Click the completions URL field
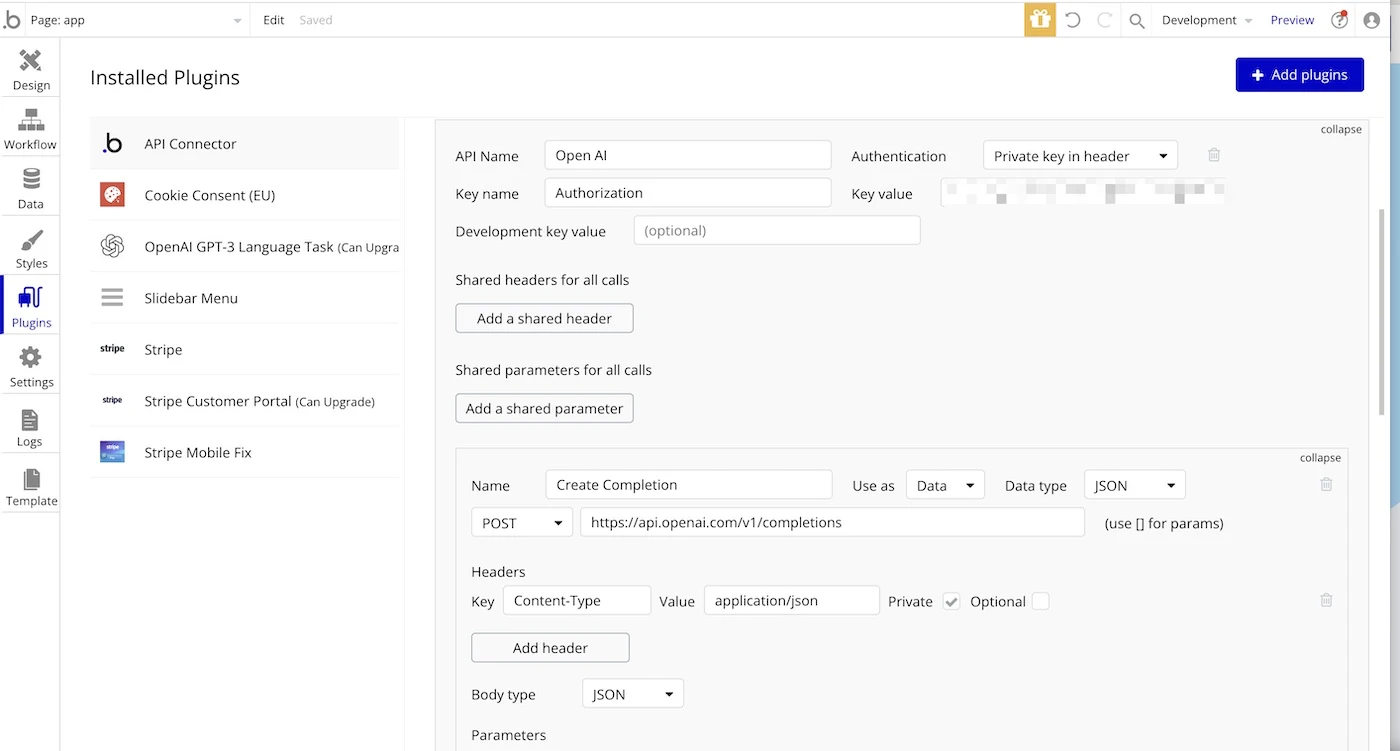The width and height of the screenshot is (1400, 751). click(832, 522)
